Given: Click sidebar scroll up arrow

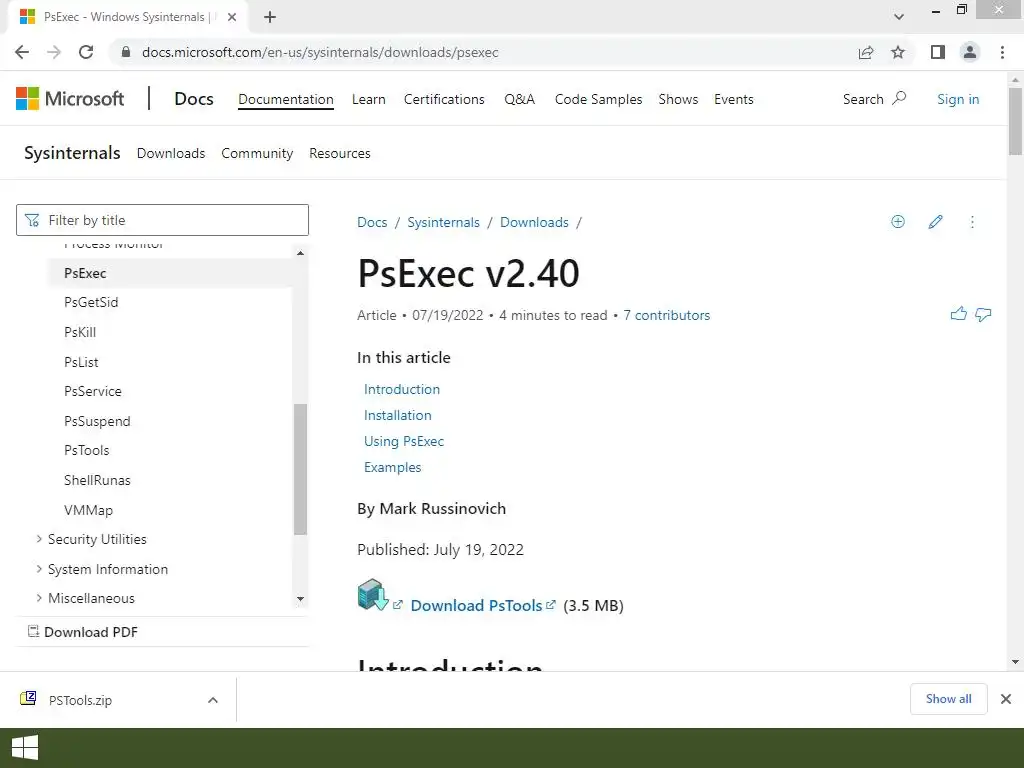Looking at the screenshot, I should pos(300,253).
